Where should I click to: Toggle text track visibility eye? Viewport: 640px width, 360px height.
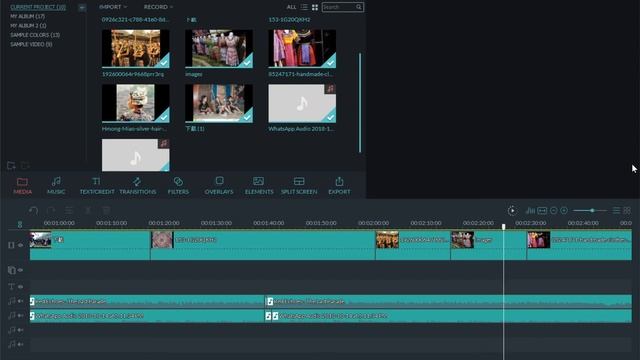[x=20, y=287]
